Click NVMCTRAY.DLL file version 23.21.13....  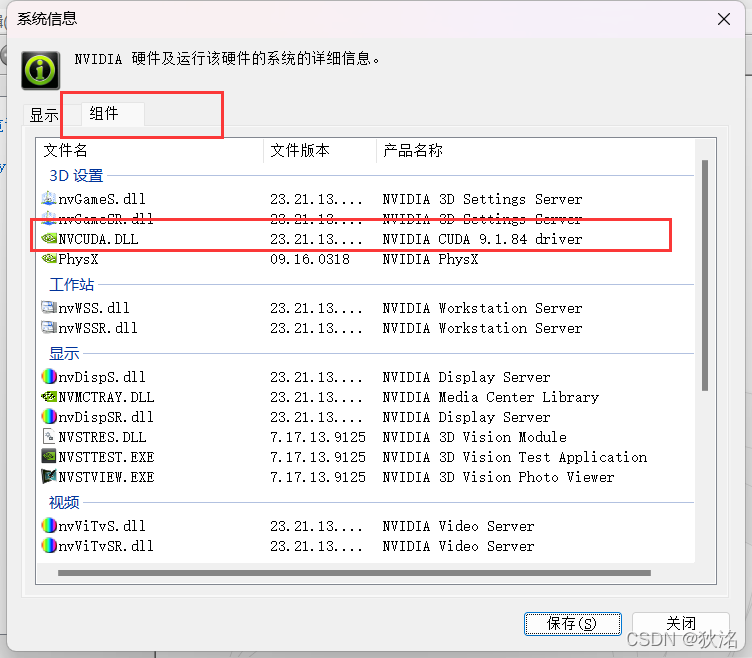tap(316, 397)
